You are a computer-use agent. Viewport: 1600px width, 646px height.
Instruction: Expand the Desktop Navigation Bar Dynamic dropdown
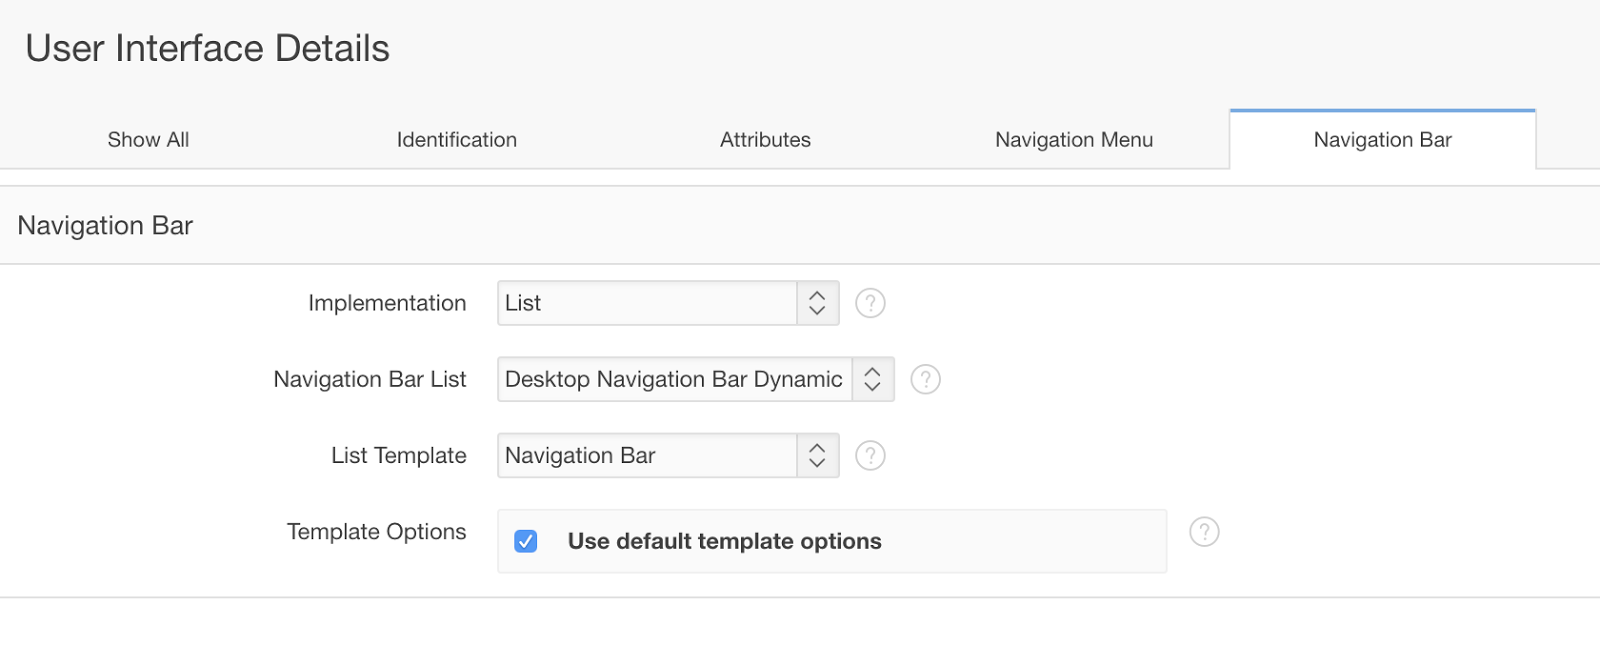tap(695, 379)
